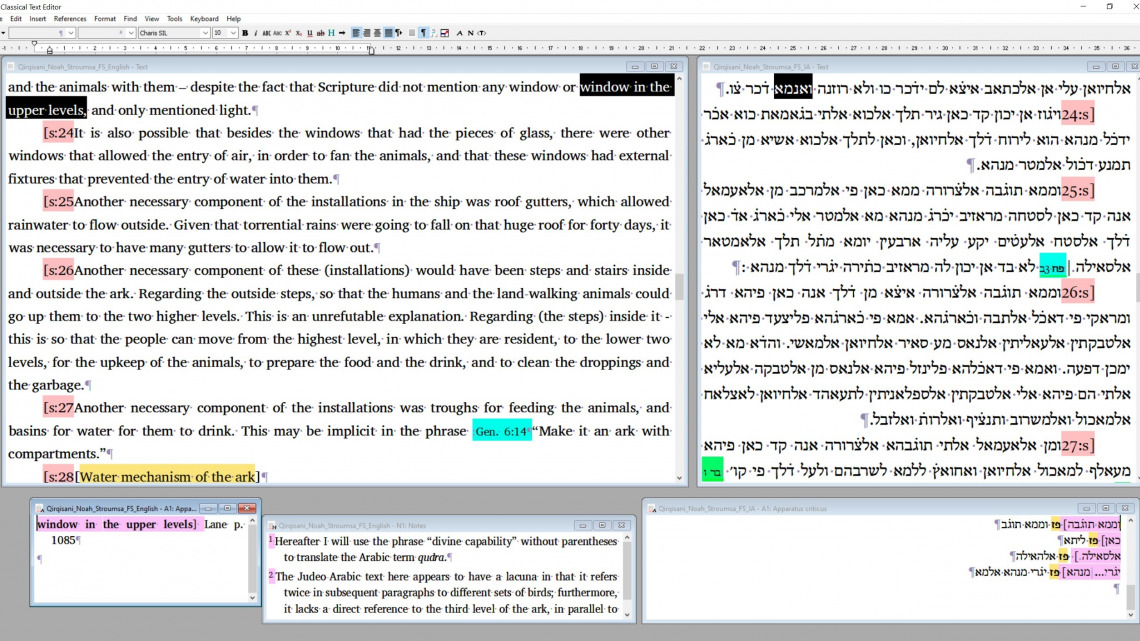Open the Keyboard menu

click(x=204, y=19)
